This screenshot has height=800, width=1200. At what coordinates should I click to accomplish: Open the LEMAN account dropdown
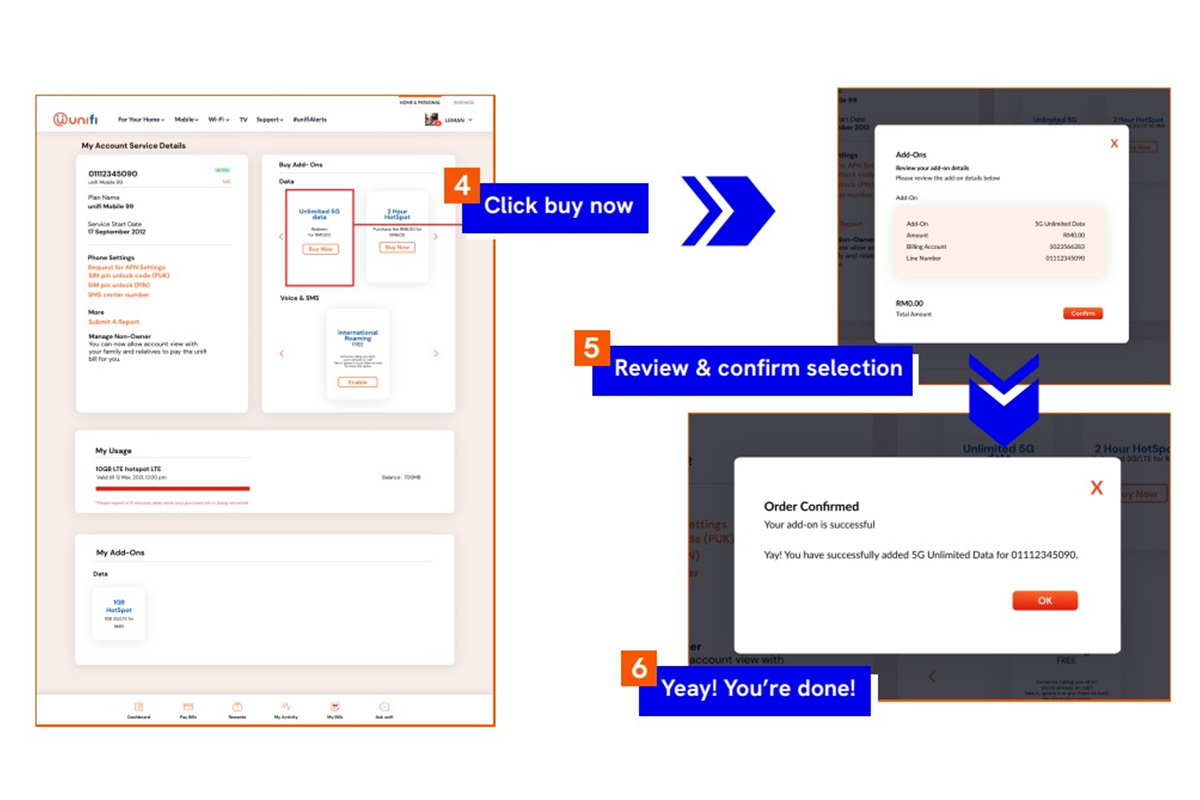459,120
